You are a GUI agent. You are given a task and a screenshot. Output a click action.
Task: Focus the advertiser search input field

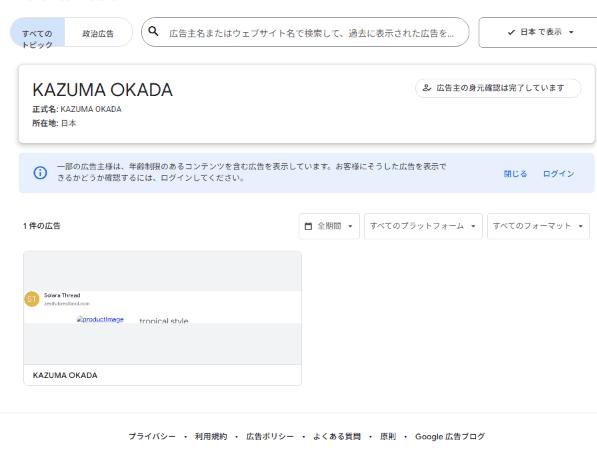click(305, 32)
